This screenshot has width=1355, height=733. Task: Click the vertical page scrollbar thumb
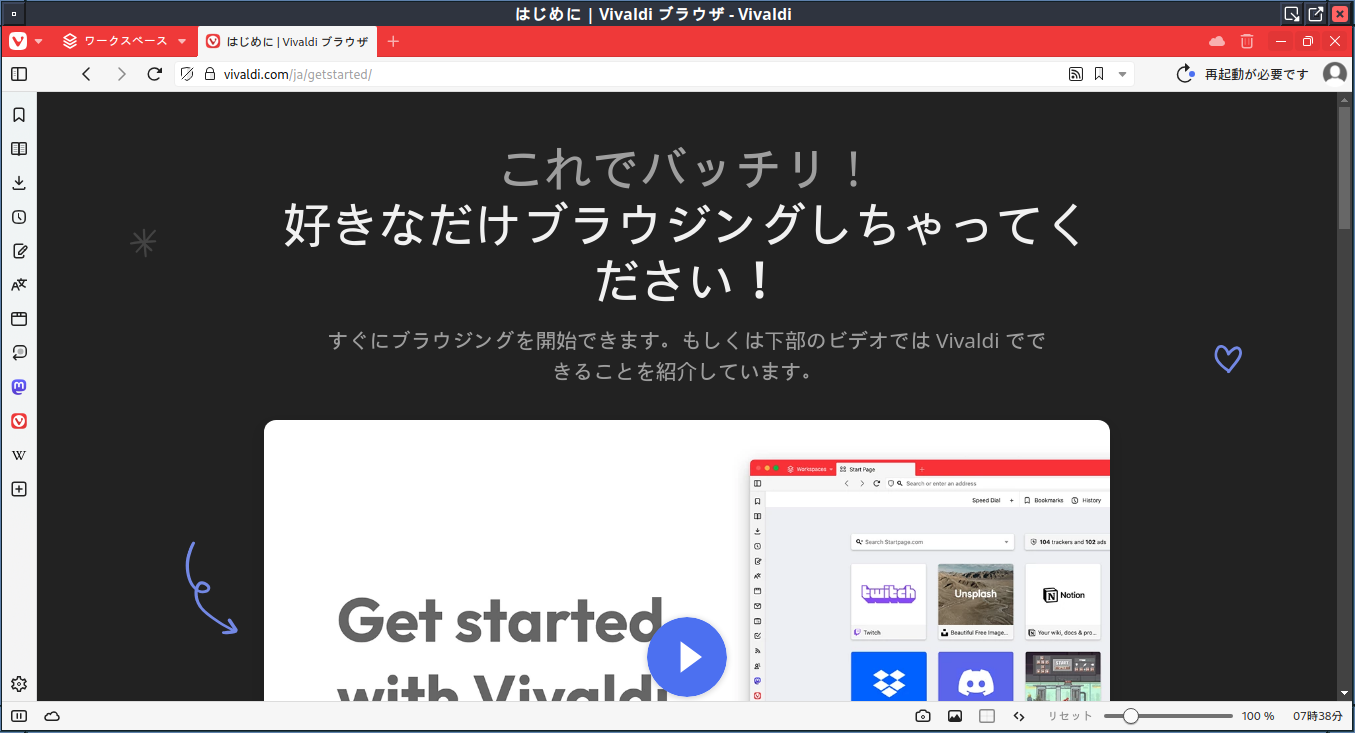[x=1345, y=167]
